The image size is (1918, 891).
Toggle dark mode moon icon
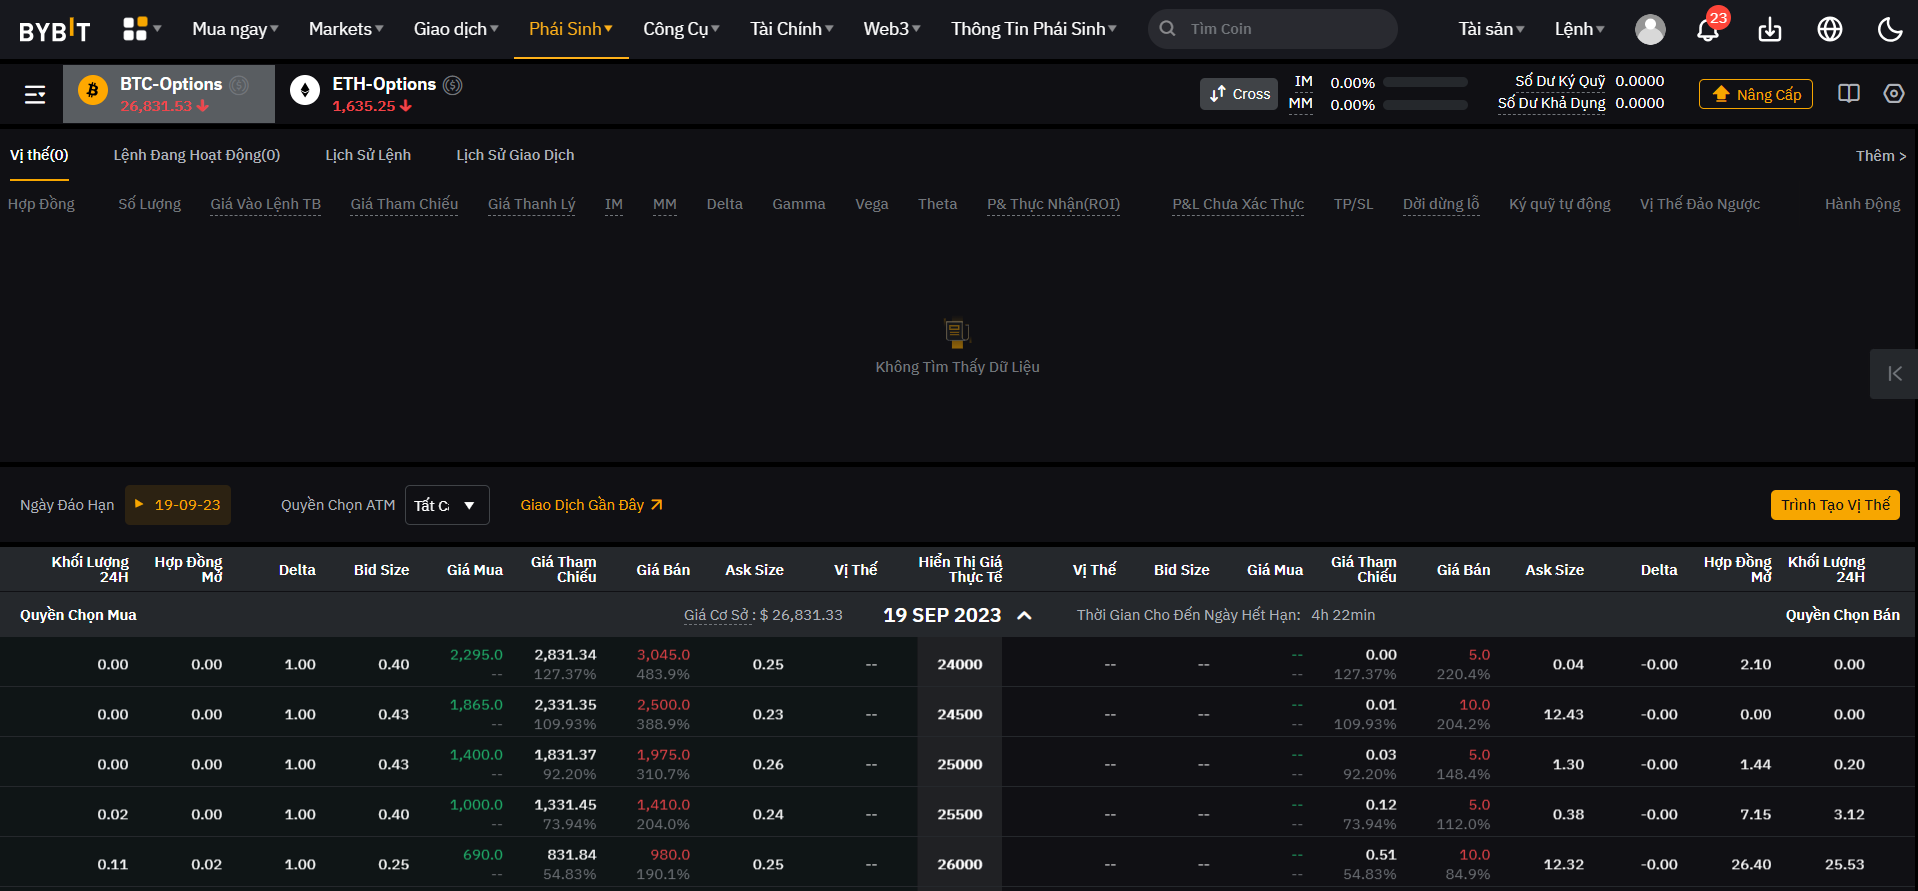point(1890,29)
